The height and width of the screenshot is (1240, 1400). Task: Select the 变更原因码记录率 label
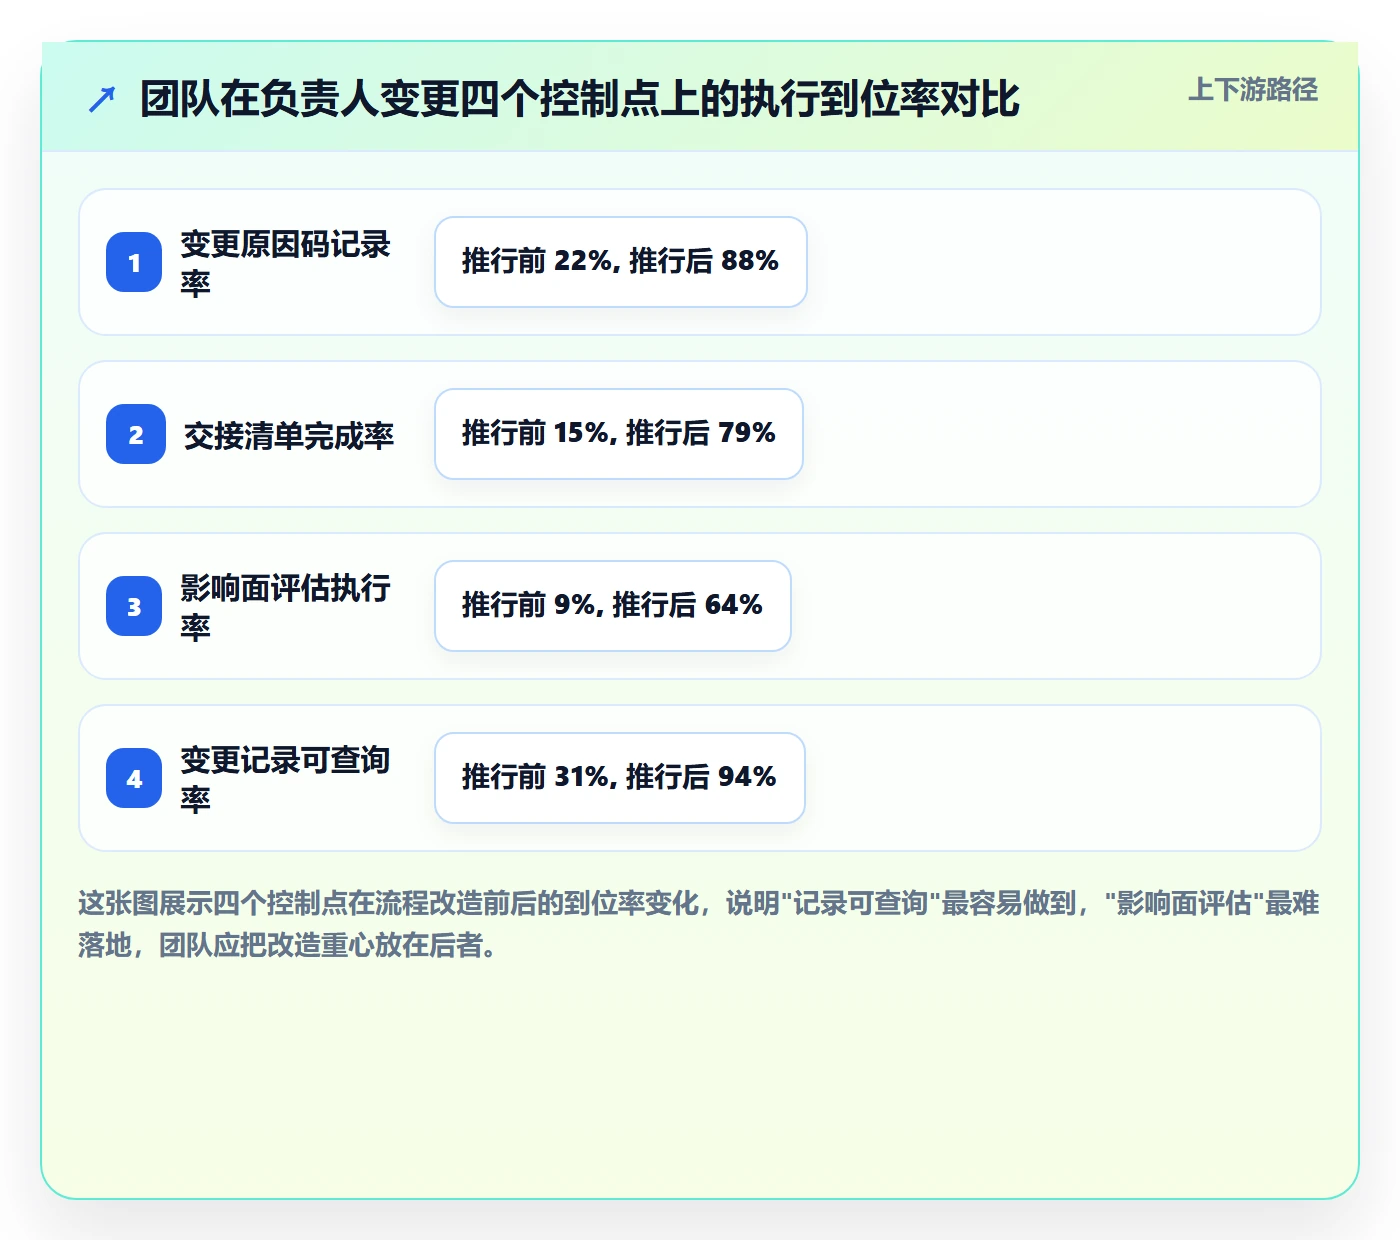click(286, 262)
